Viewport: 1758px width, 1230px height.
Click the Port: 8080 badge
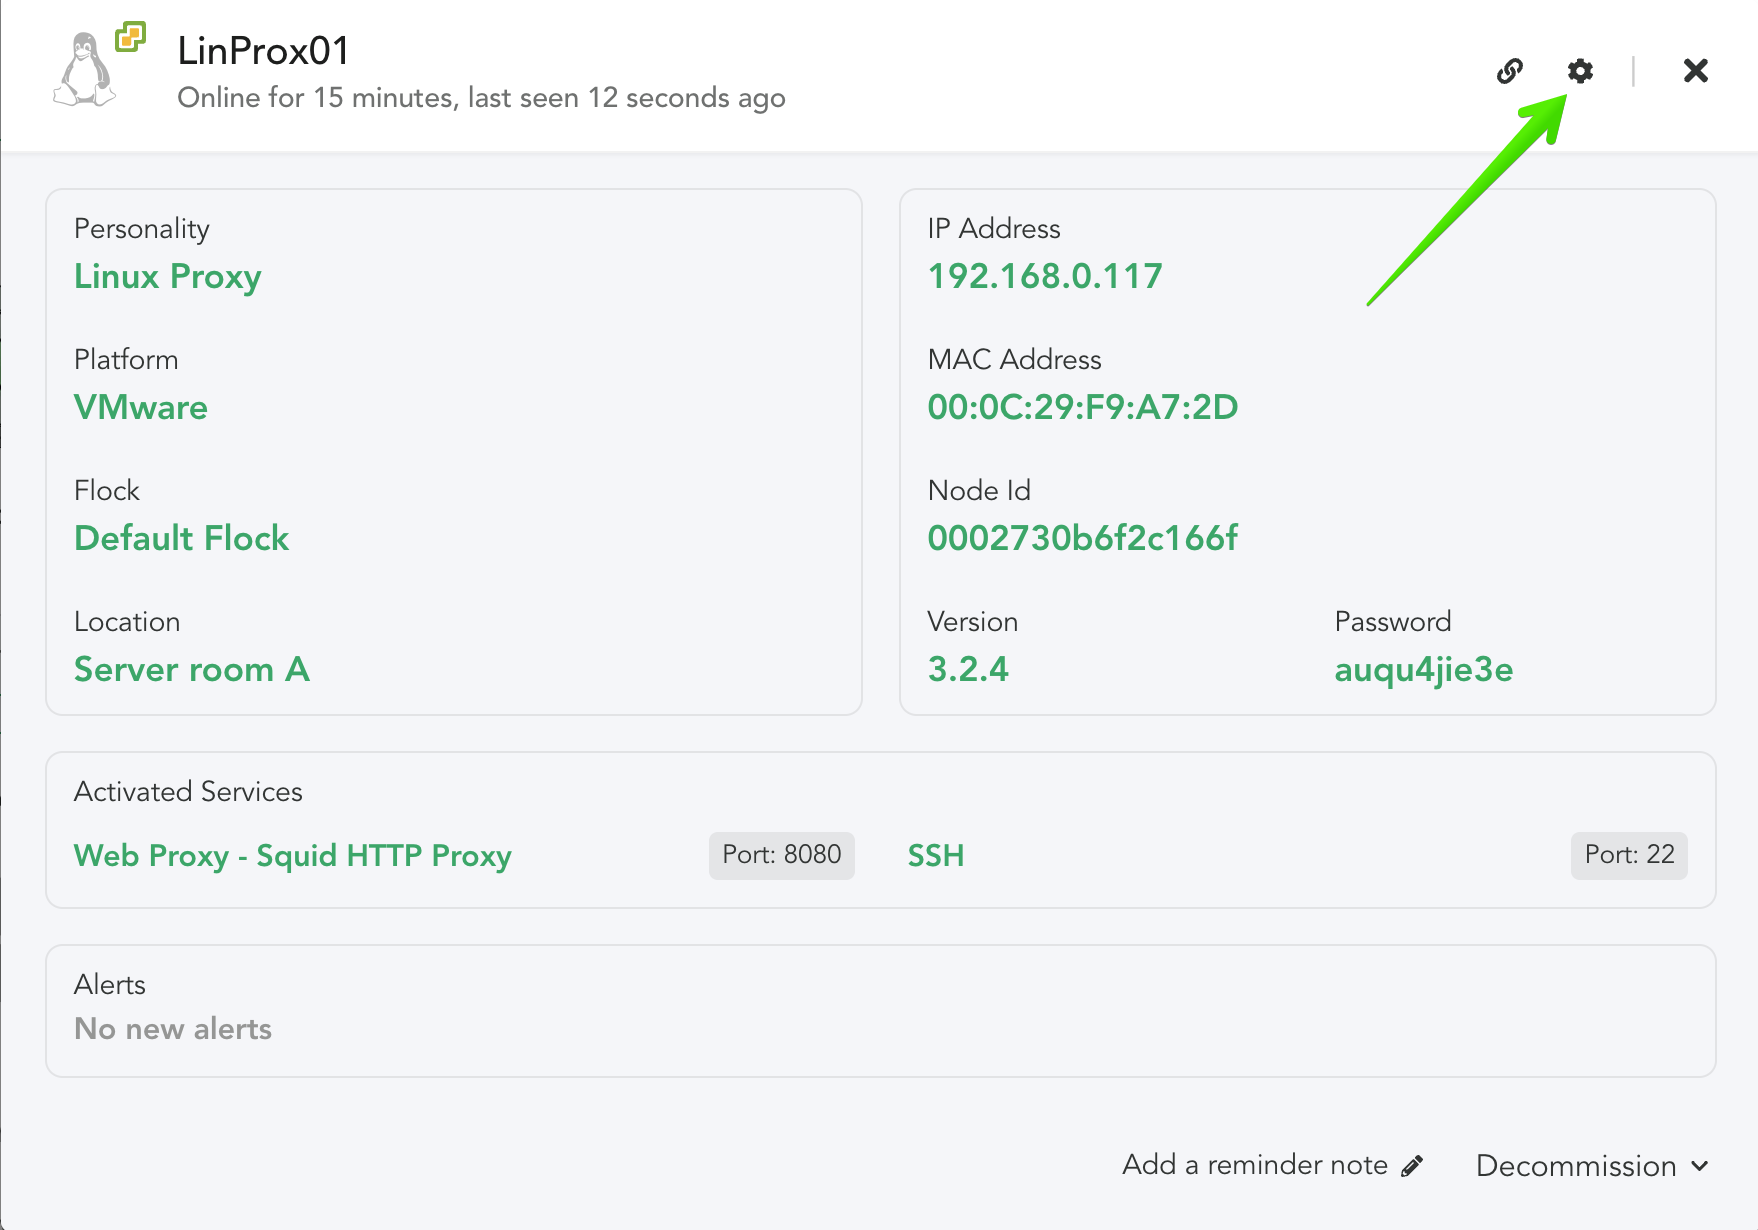(x=782, y=855)
